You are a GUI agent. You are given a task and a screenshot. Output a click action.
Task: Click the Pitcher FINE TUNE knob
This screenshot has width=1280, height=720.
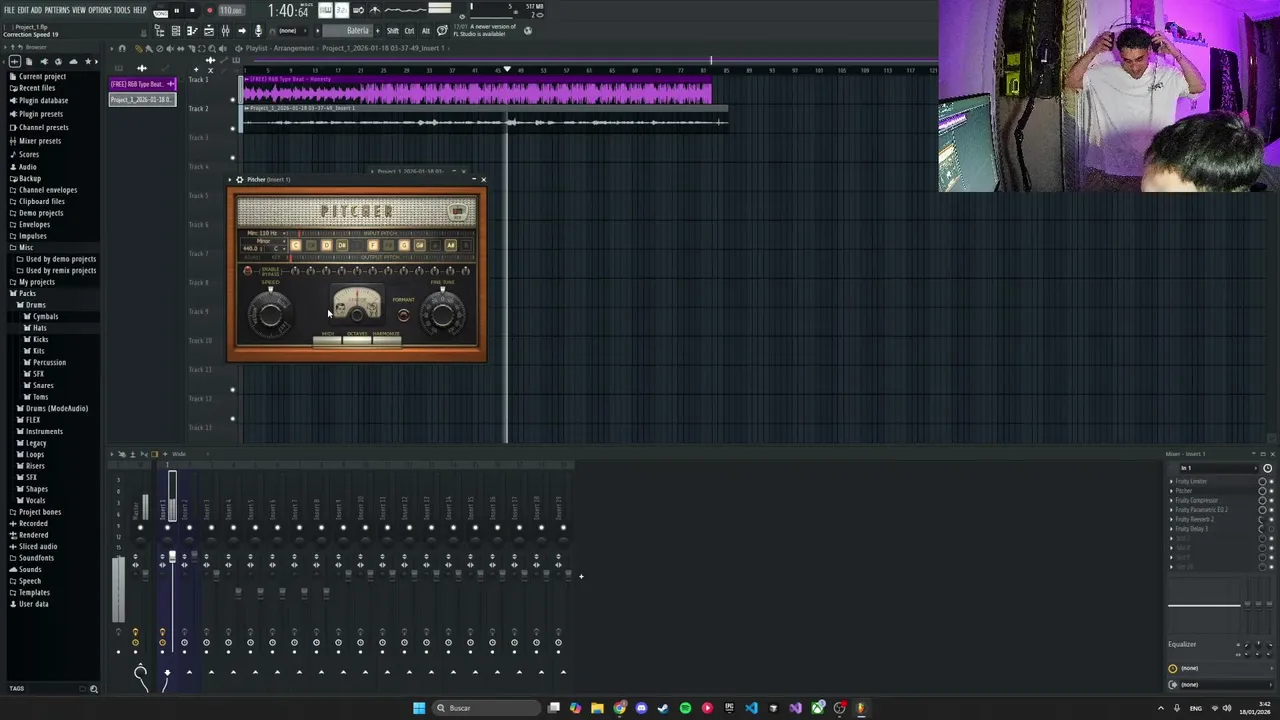(442, 315)
